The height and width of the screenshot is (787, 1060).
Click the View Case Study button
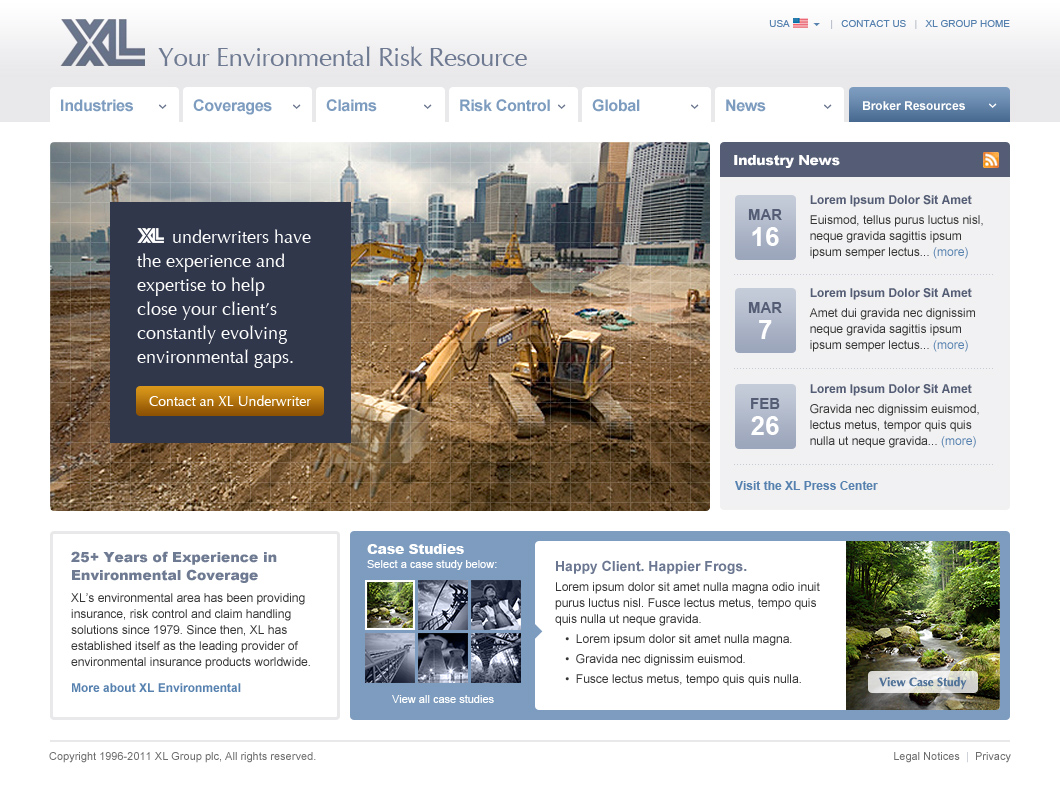pyautogui.click(x=922, y=682)
